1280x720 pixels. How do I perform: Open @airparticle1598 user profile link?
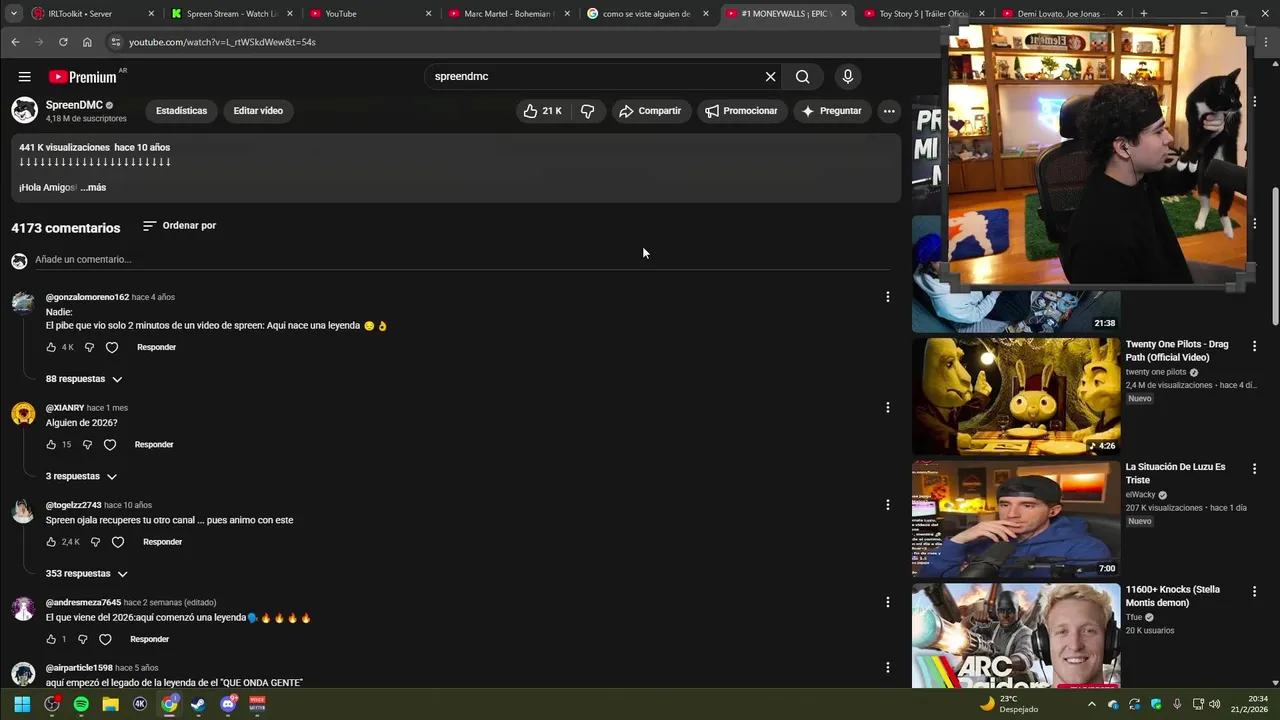tap(79, 668)
